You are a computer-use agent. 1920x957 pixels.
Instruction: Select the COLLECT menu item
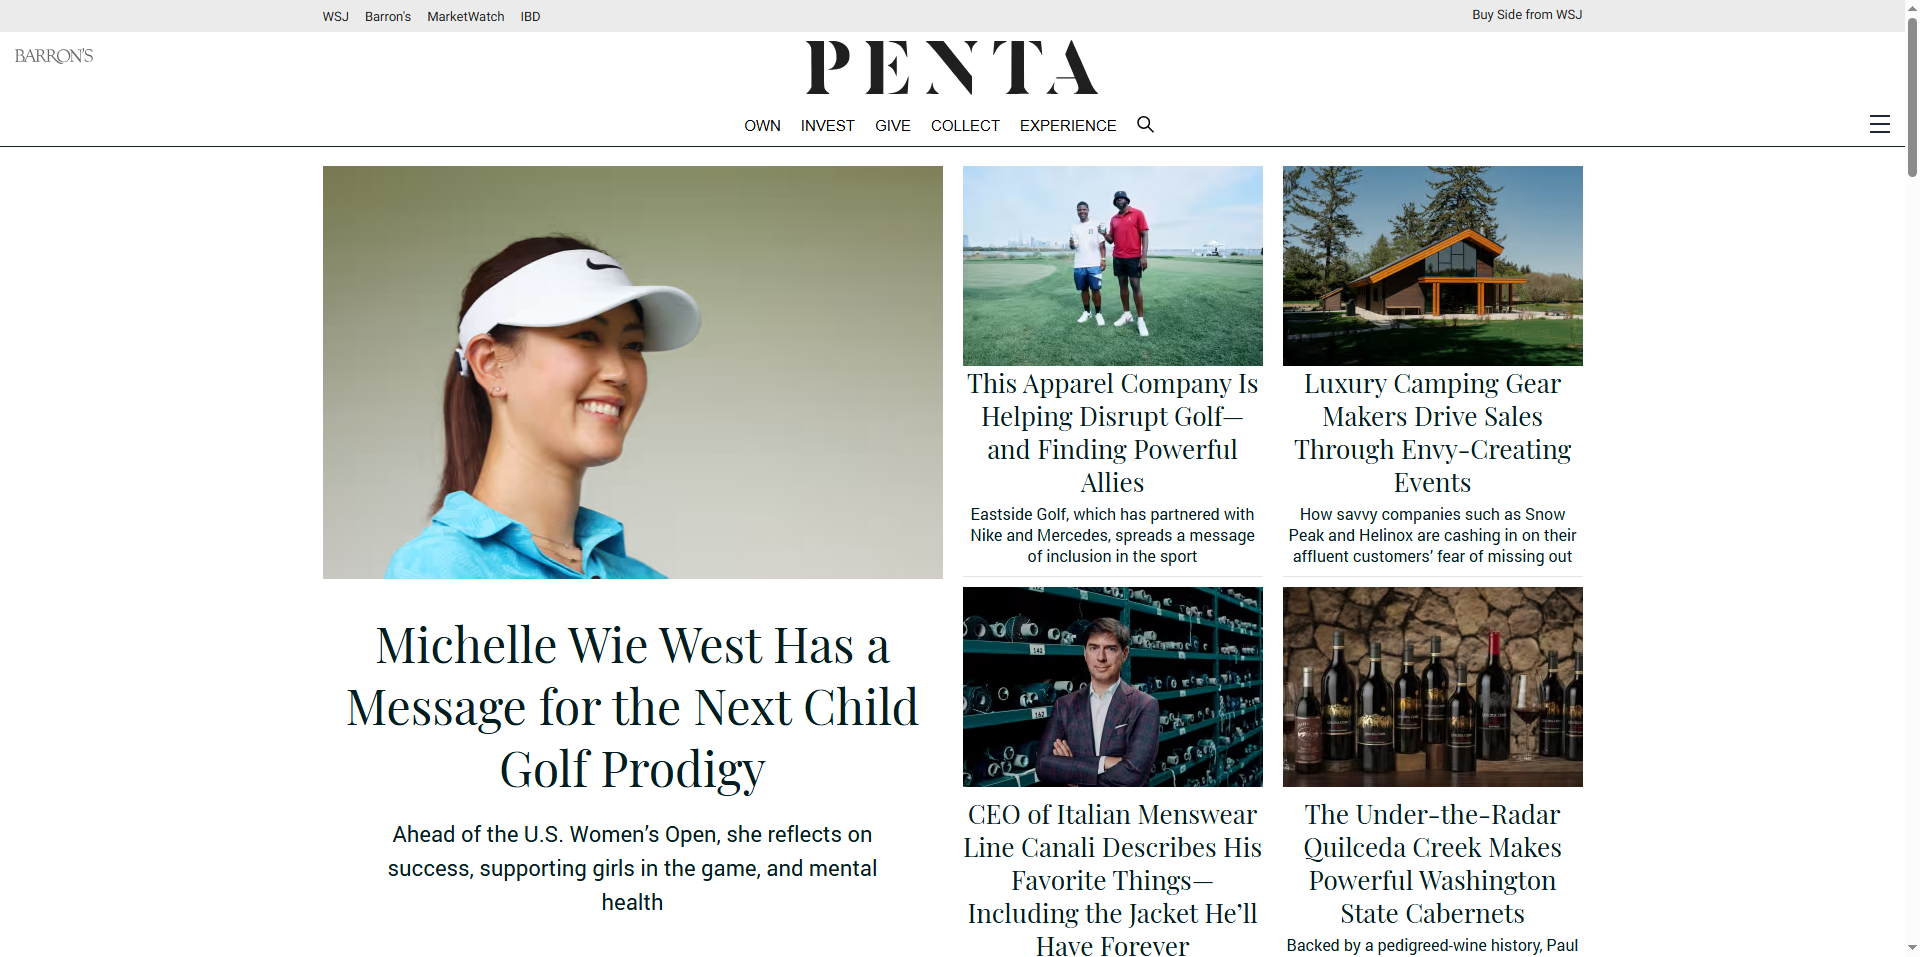965,125
